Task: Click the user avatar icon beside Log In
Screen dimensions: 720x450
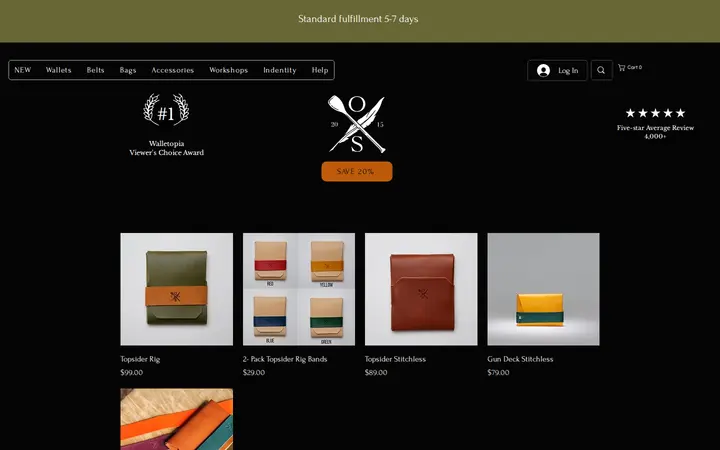Action: 543,70
